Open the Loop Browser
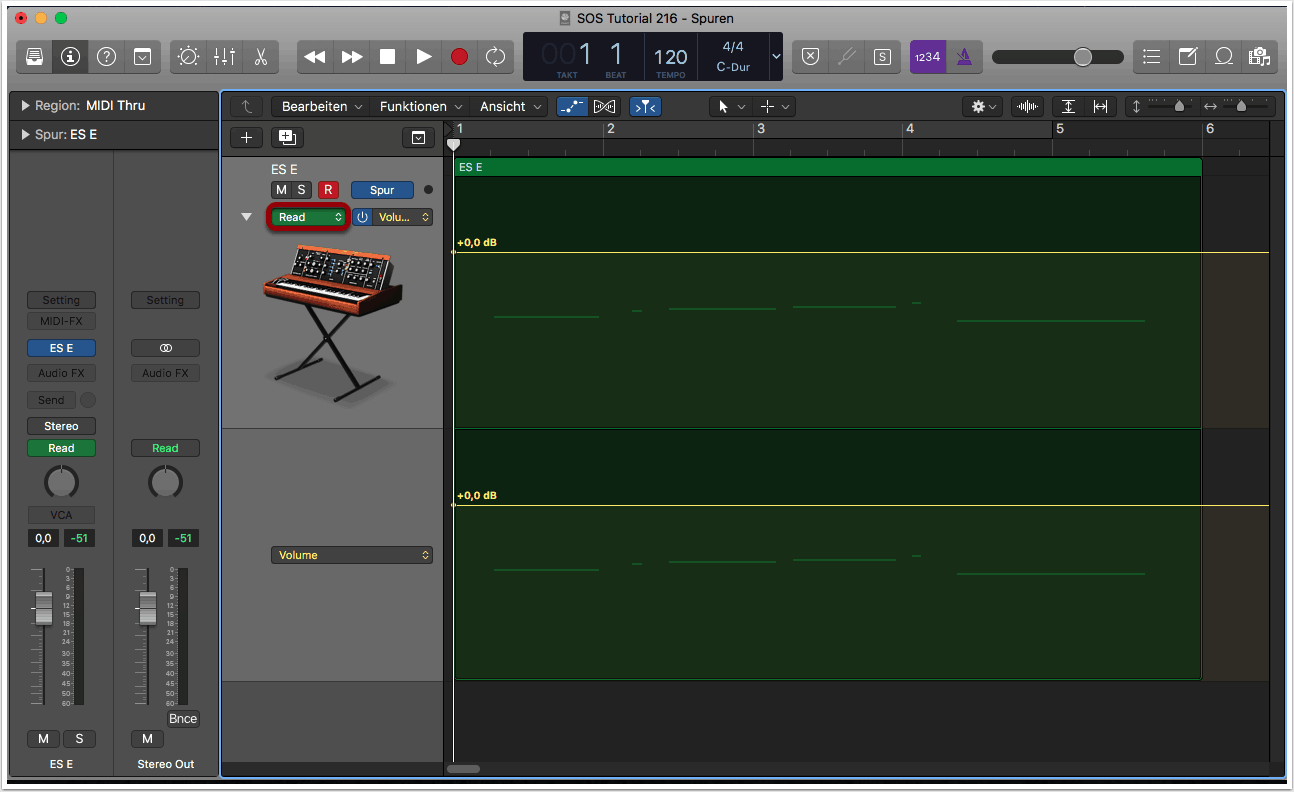This screenshot has width=1294, height=792. click(1223, 57)
